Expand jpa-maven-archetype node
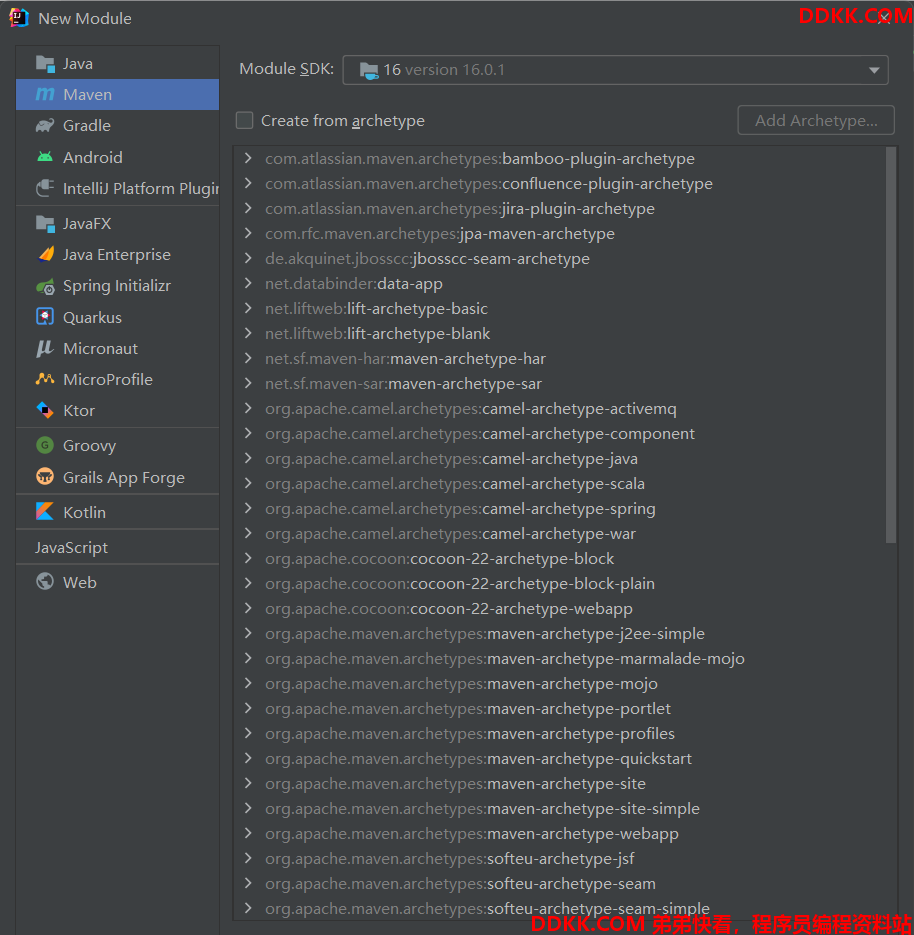 [249, 234]
